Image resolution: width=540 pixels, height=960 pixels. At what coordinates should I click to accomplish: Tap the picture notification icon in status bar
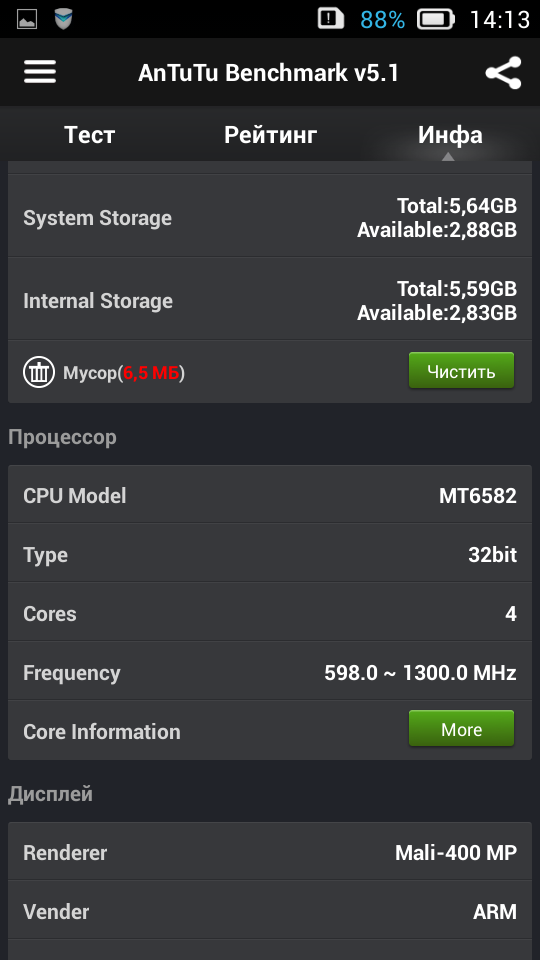click(26, 19)
